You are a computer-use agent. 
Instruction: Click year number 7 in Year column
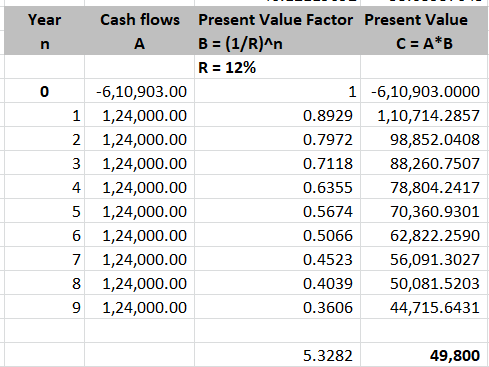(x=44, y=259)
